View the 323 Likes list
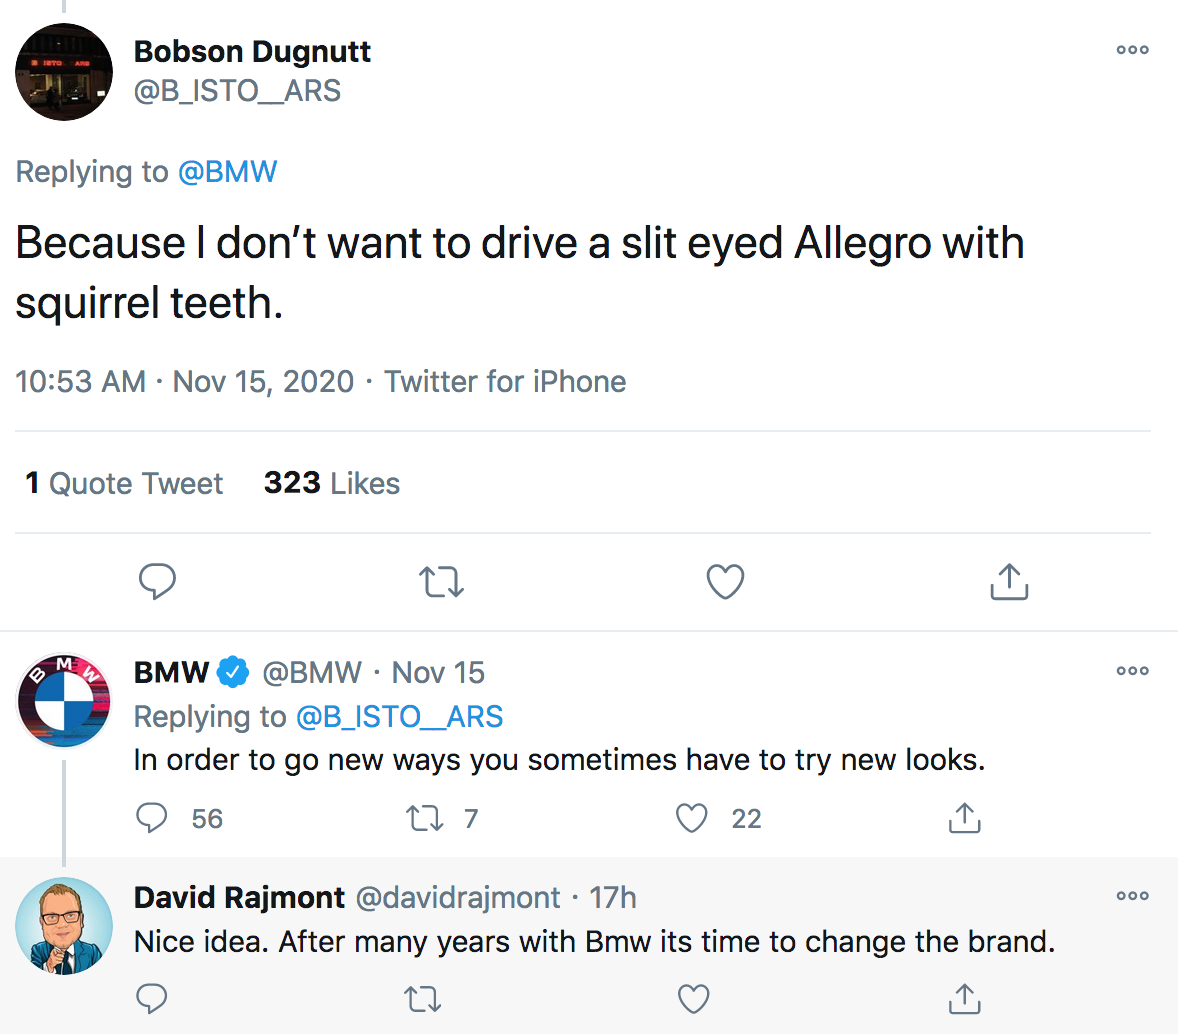Viewport: 1178px width, 1034px height. pyautogui.click(x=331, y=484)
